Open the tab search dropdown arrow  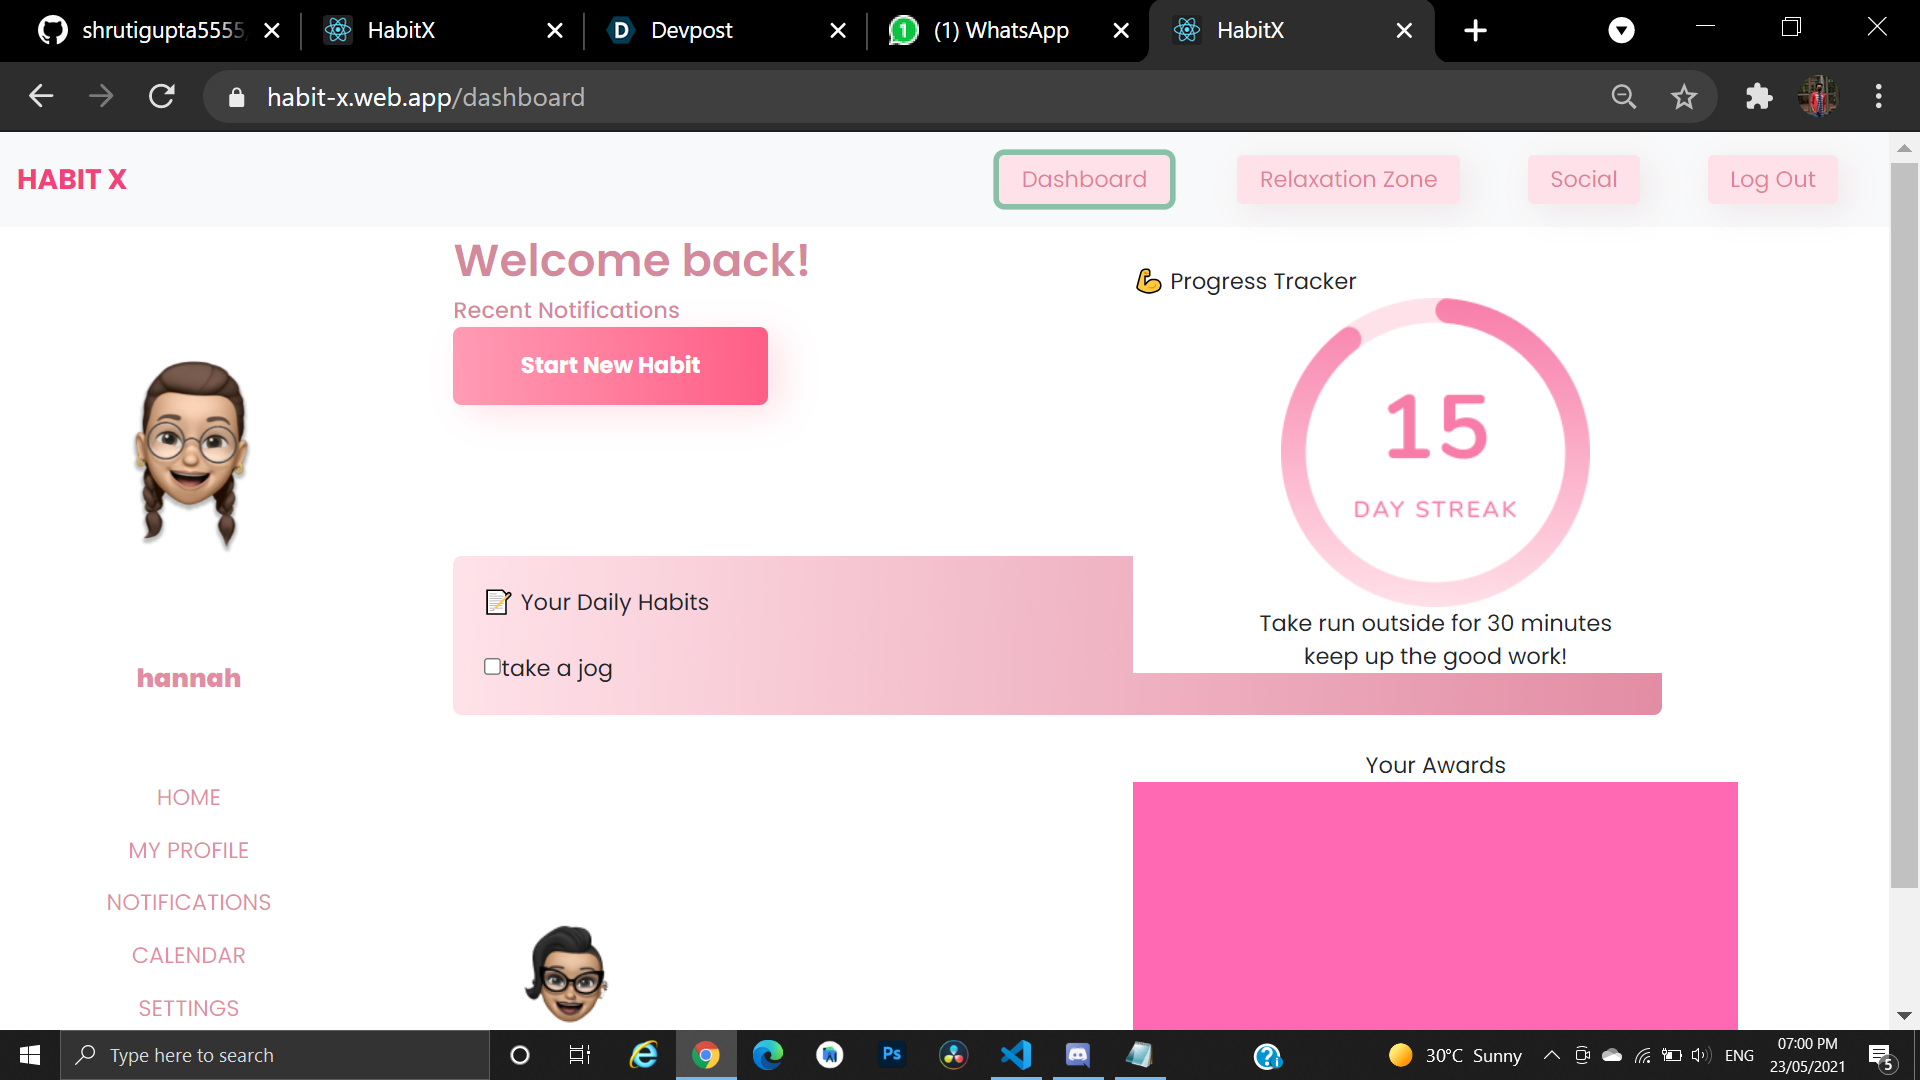click(1621, 30)
